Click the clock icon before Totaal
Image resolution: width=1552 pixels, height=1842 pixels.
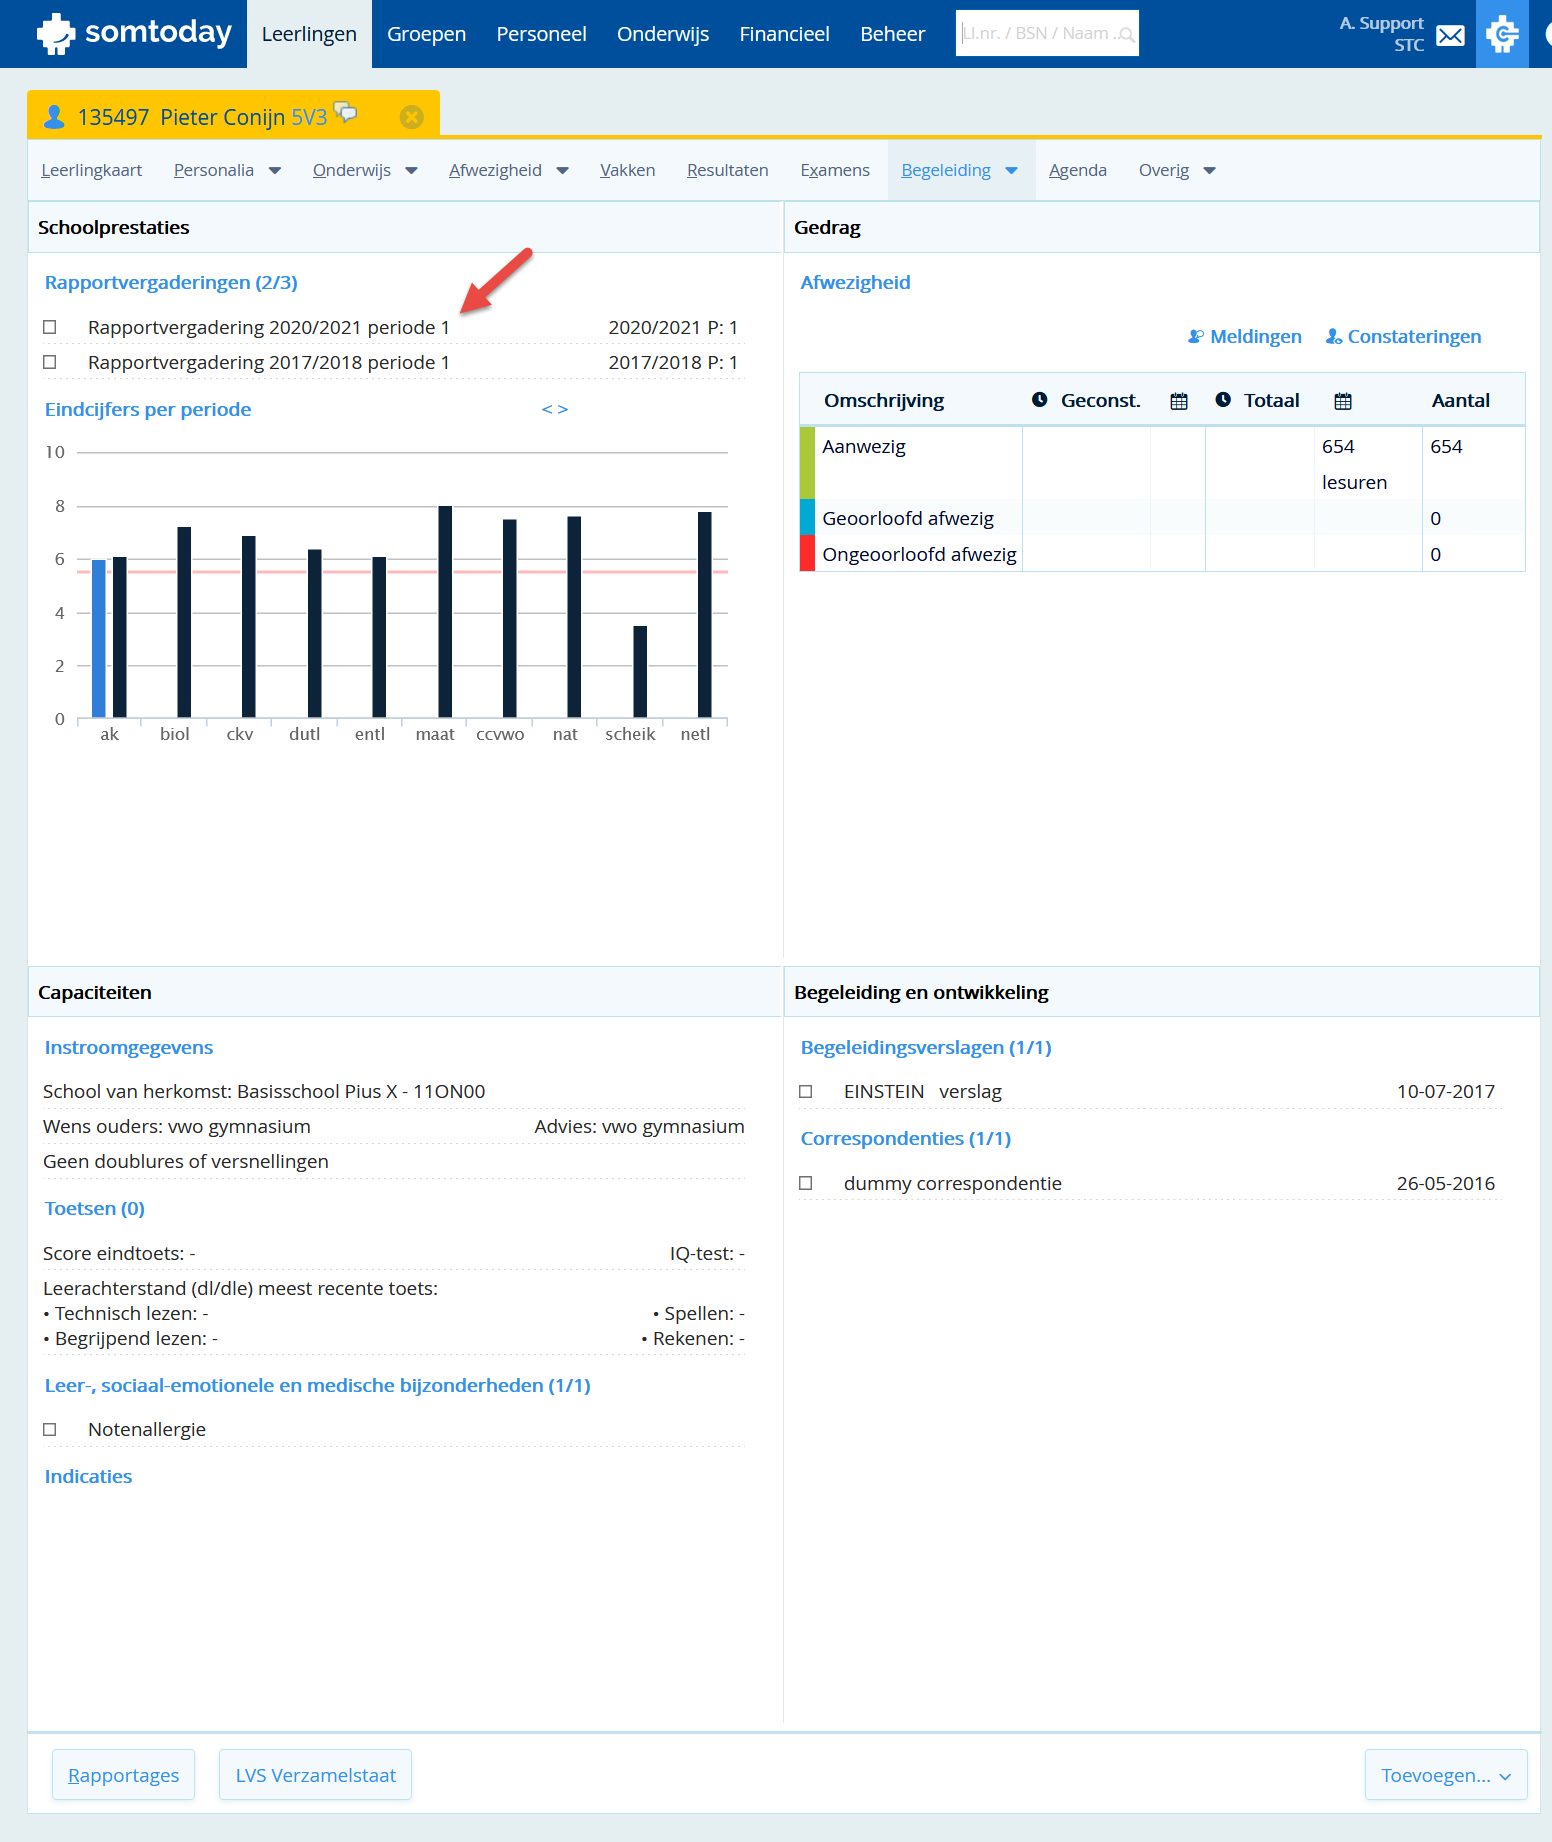(x=1223, y=400)
